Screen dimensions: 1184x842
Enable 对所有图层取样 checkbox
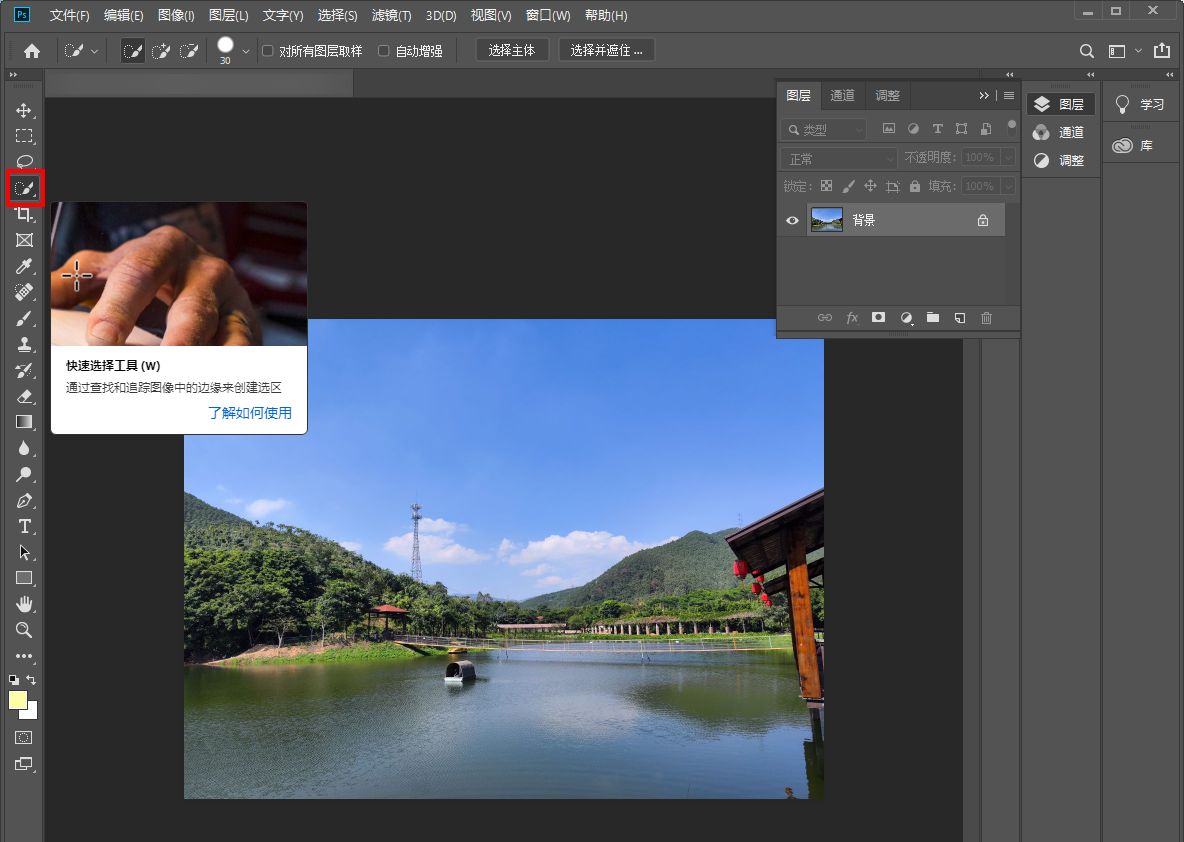[x=267, y=51]
